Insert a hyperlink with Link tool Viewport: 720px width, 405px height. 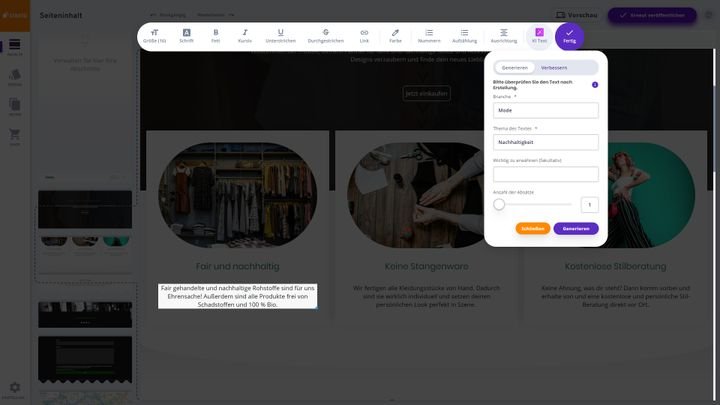(x=364, y=36)
